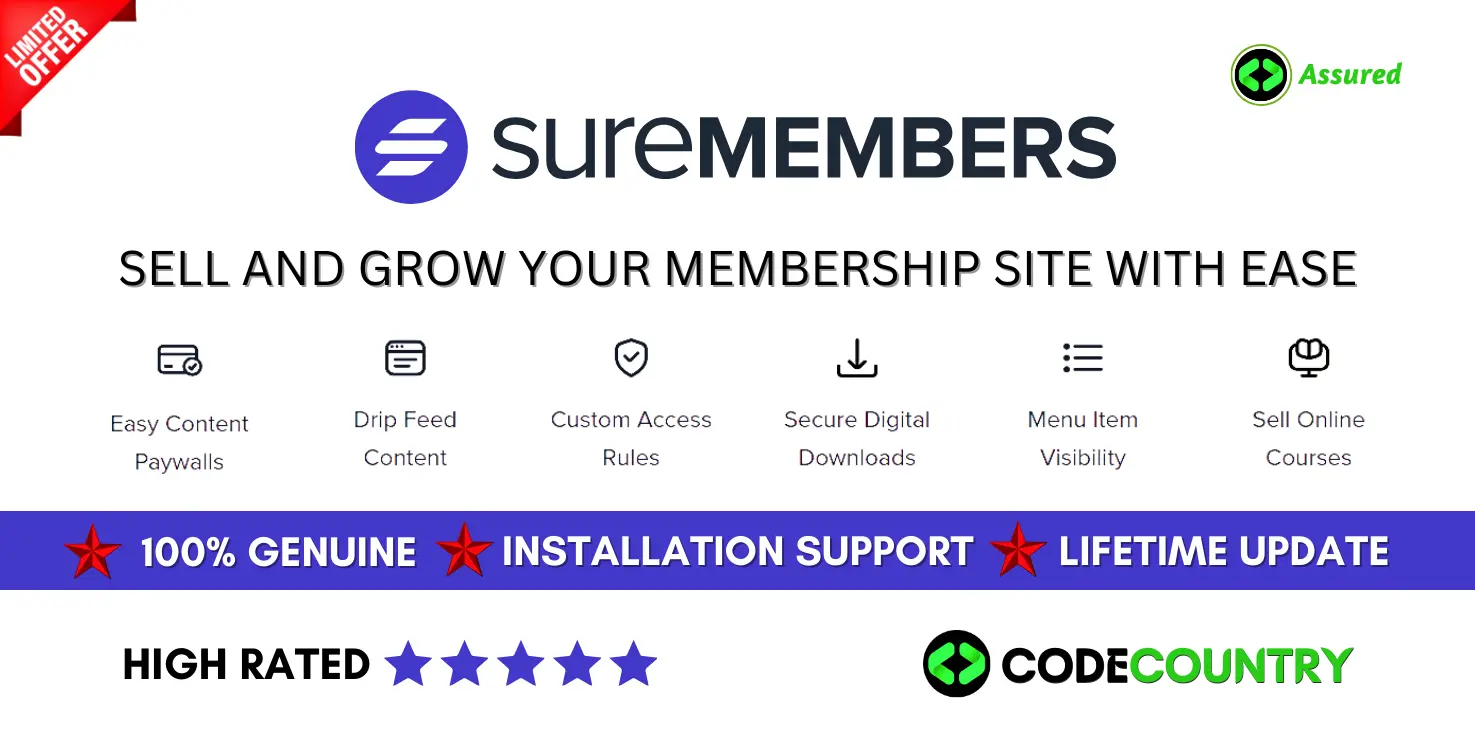
Task: Click the Secure Digital Downloads arrow icon
Action: point(857,358)
